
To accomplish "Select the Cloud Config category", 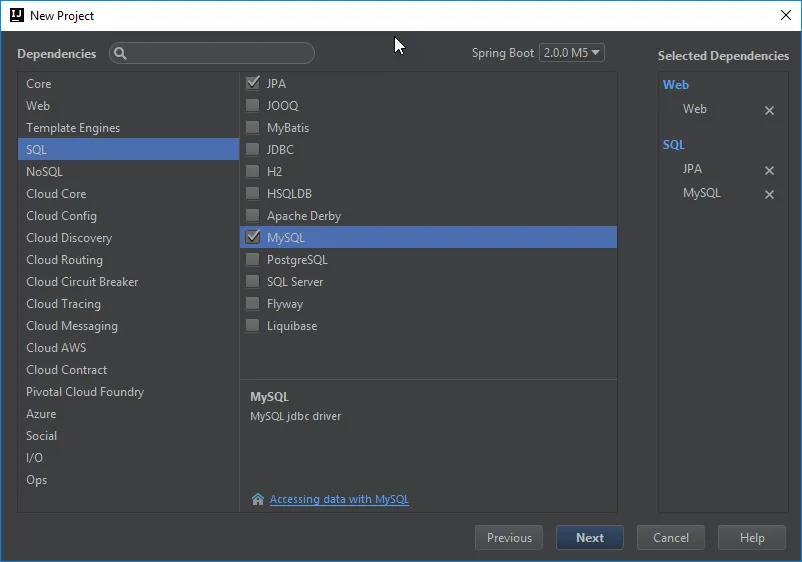I will point(128,215).
